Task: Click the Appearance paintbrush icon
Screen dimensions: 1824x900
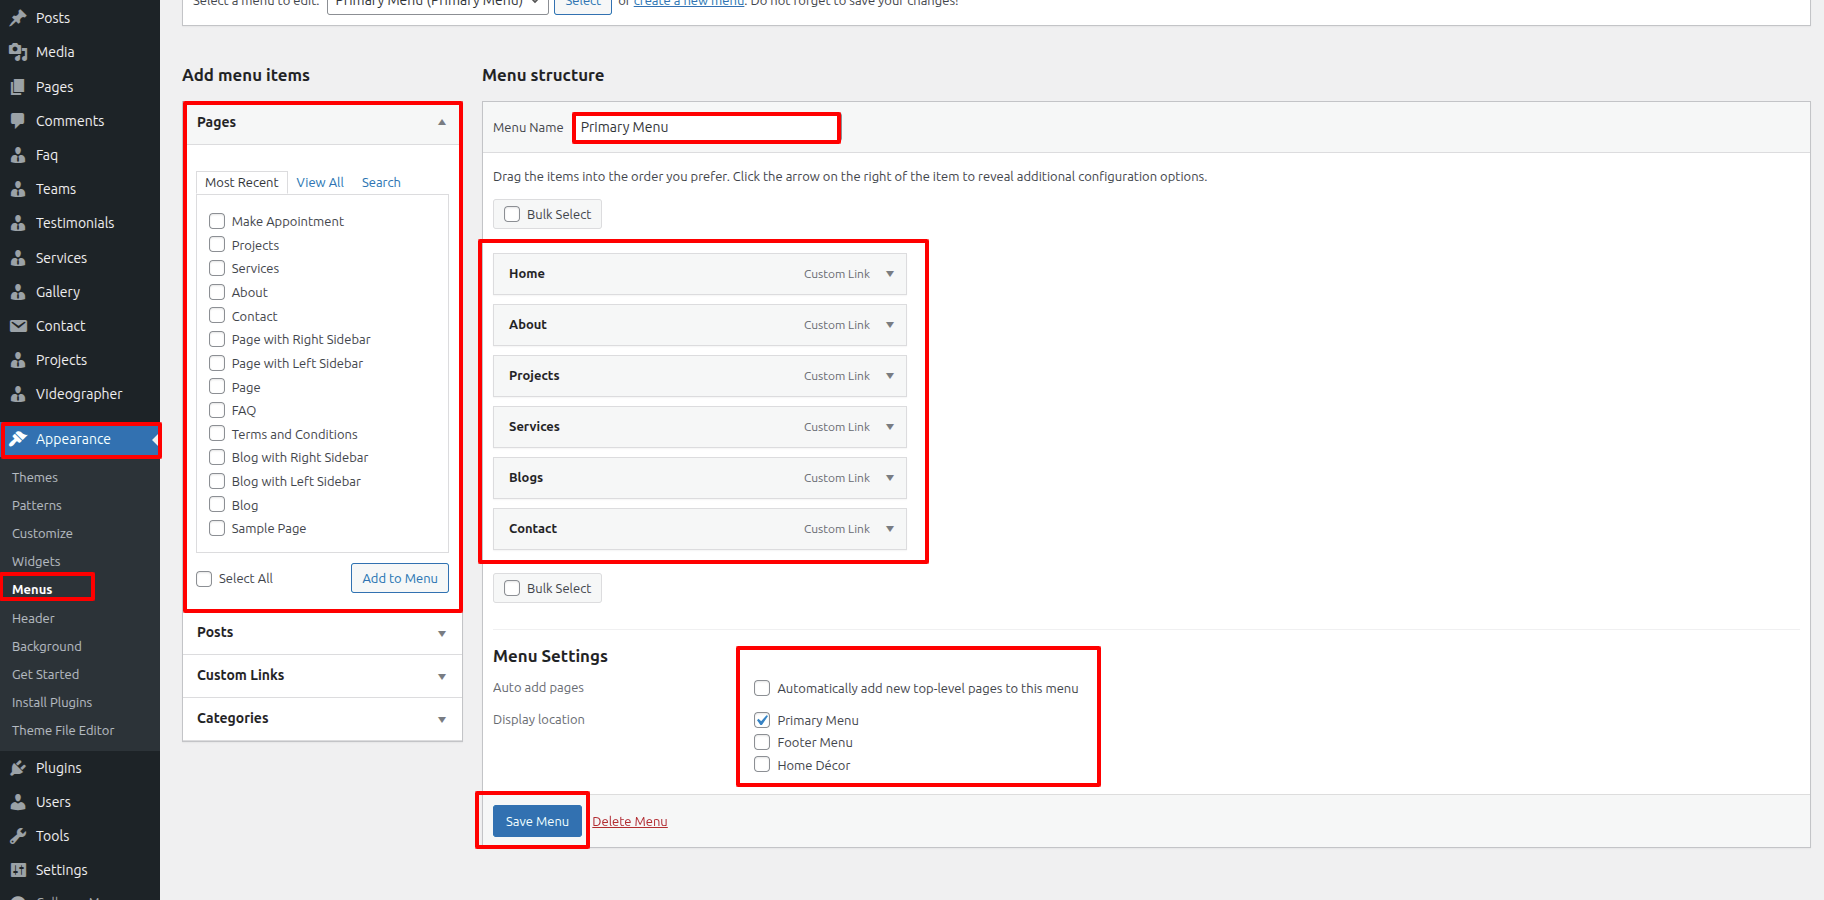Action: pyautogui.click(x=18, y=439)
